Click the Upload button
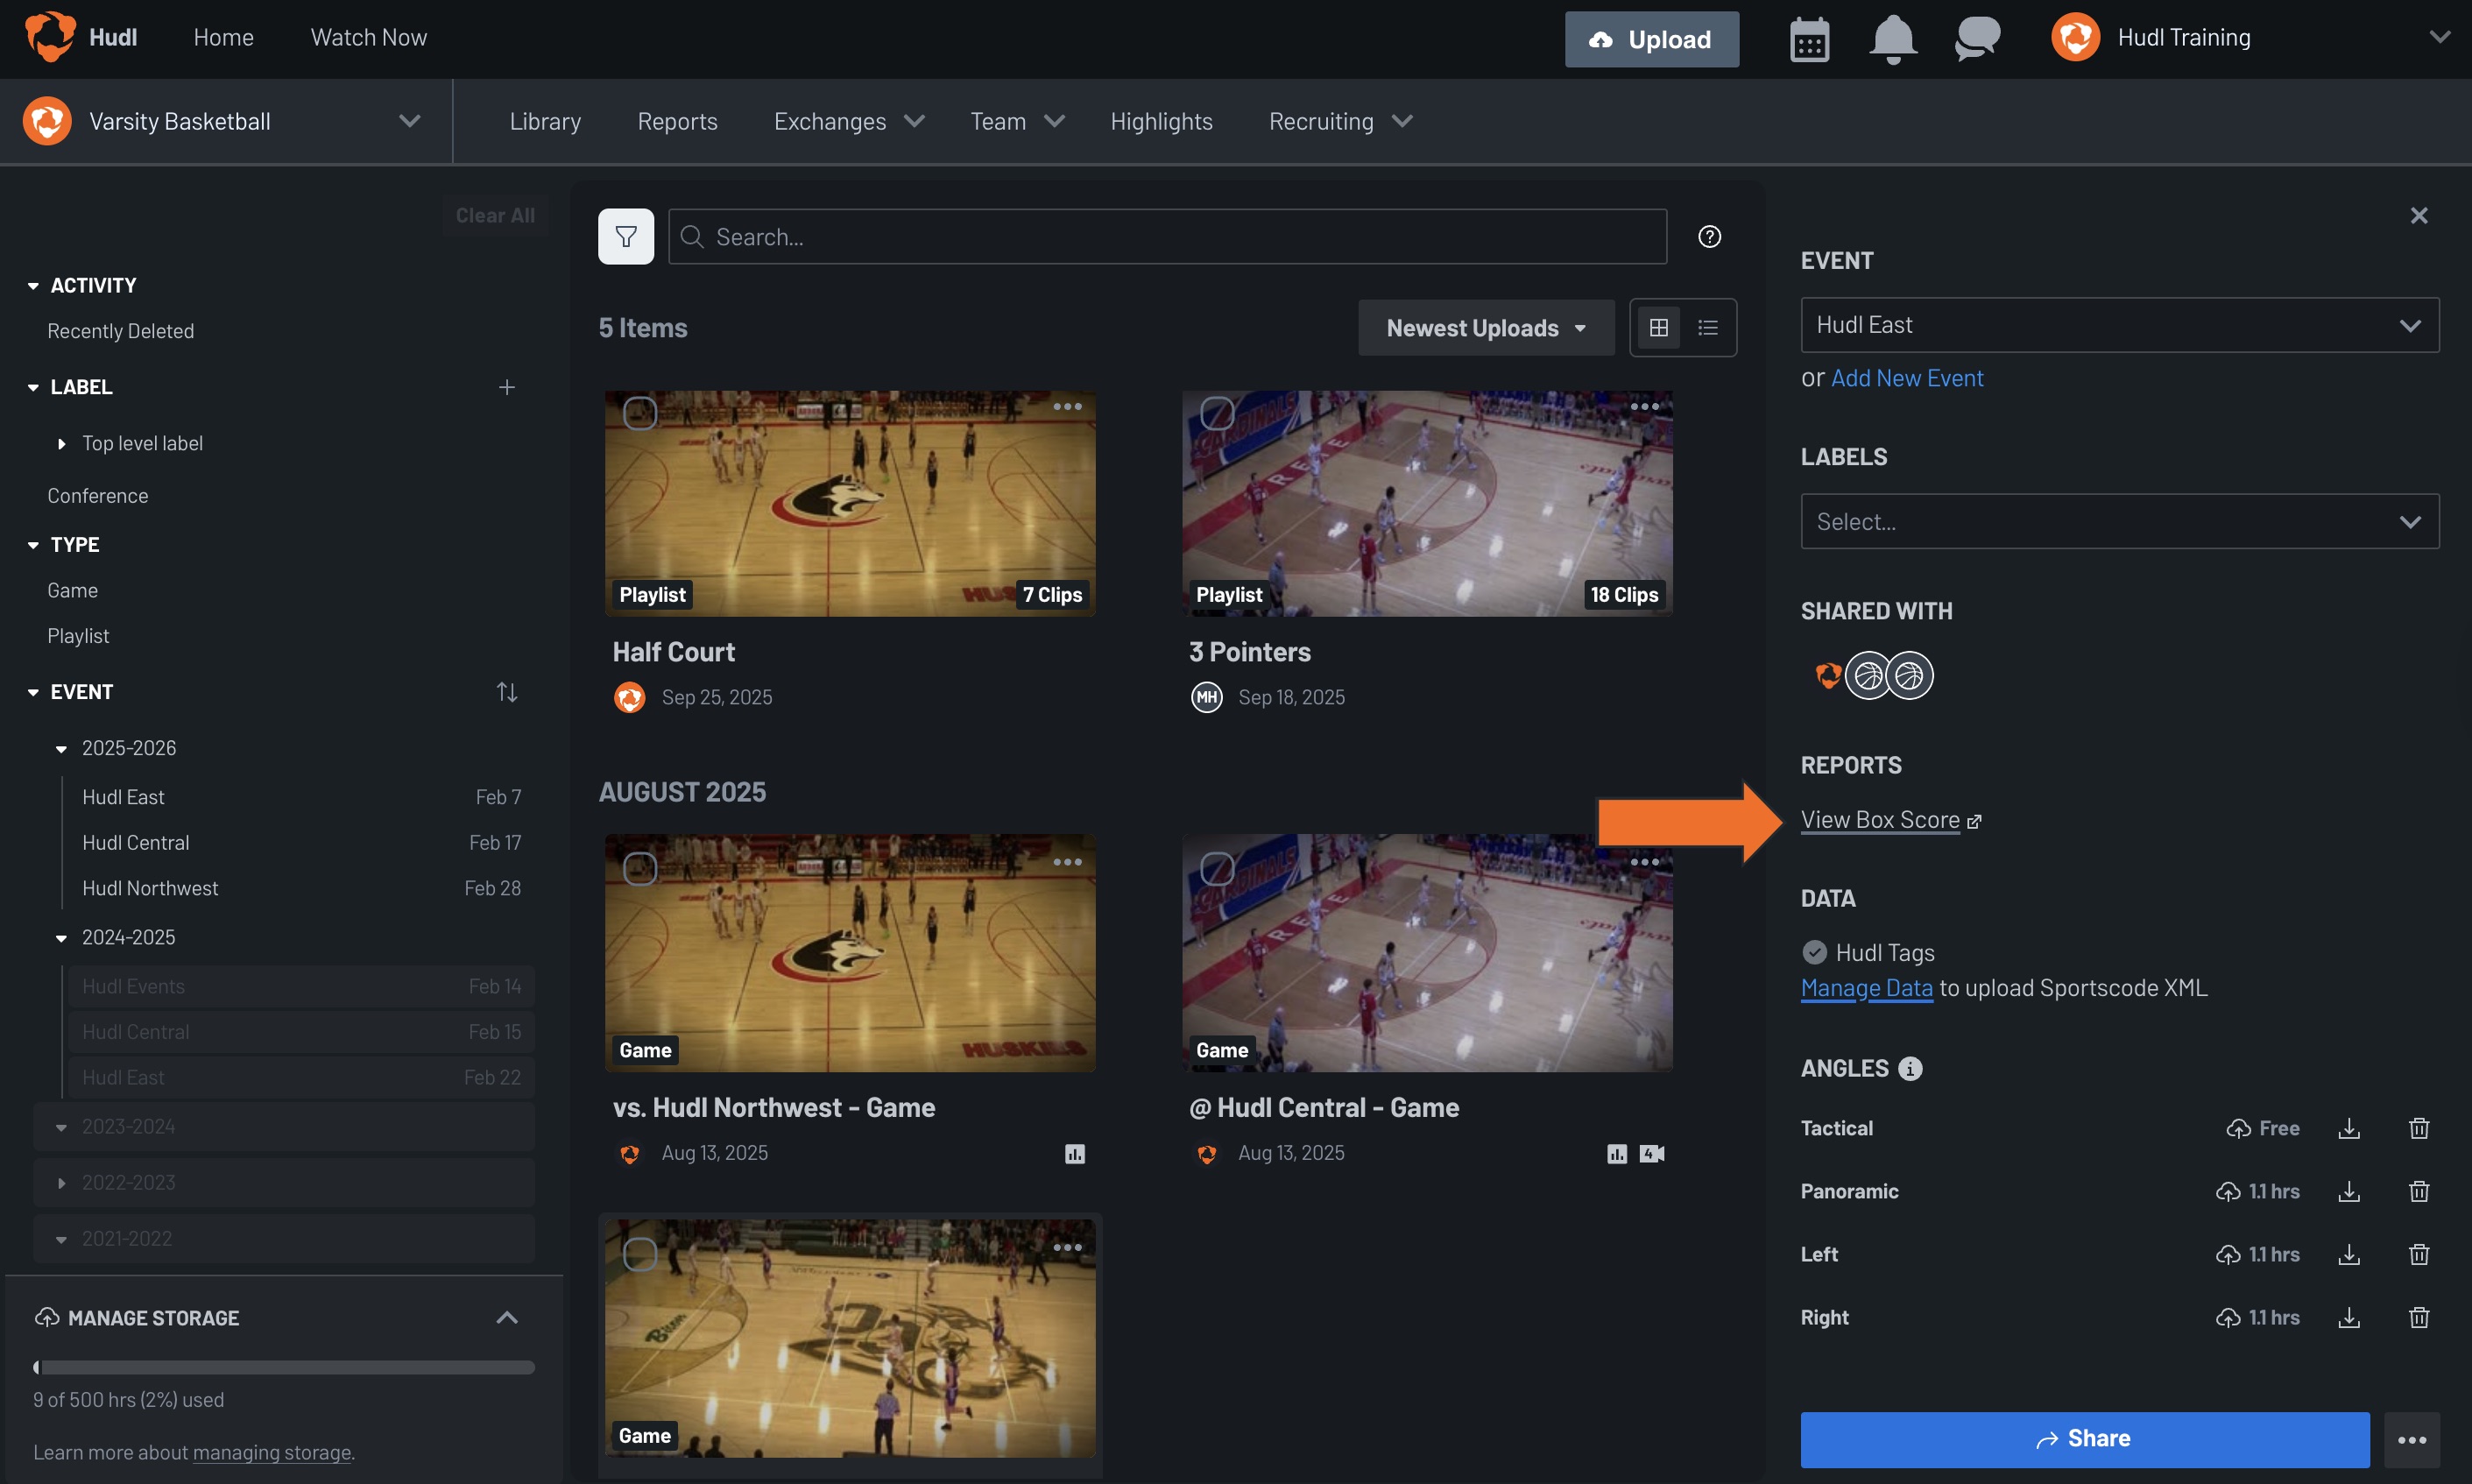Viewport: 2472px width, 1484px height. point(1652,39)
